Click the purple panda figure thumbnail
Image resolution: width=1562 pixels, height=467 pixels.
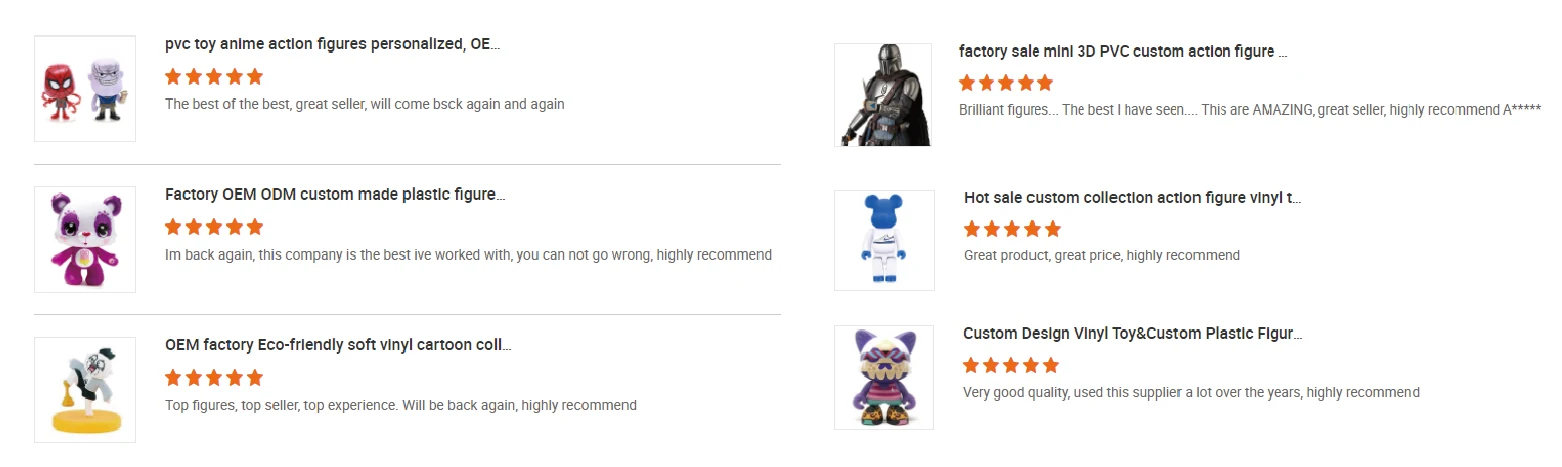[85, 239]
